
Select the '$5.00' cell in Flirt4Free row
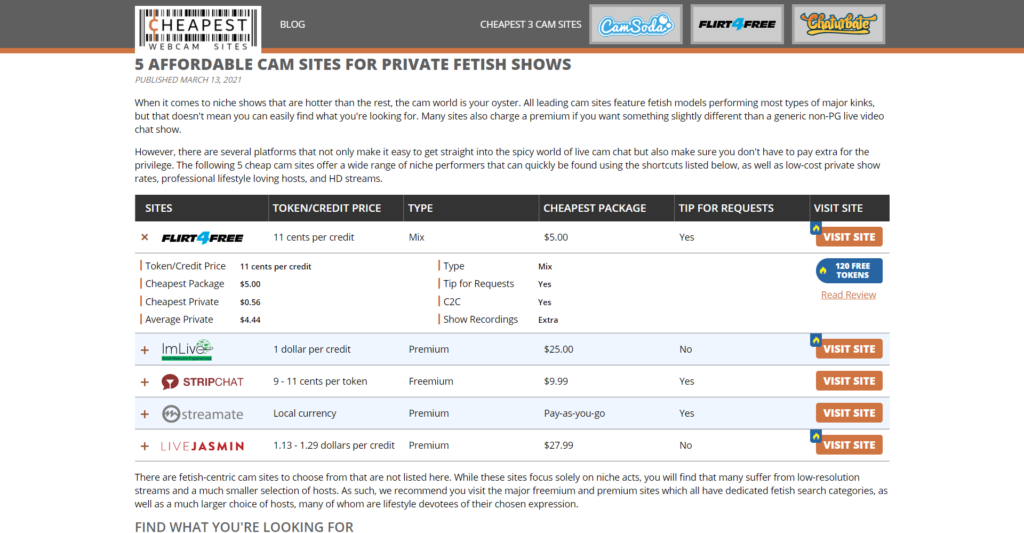point(556,237)
